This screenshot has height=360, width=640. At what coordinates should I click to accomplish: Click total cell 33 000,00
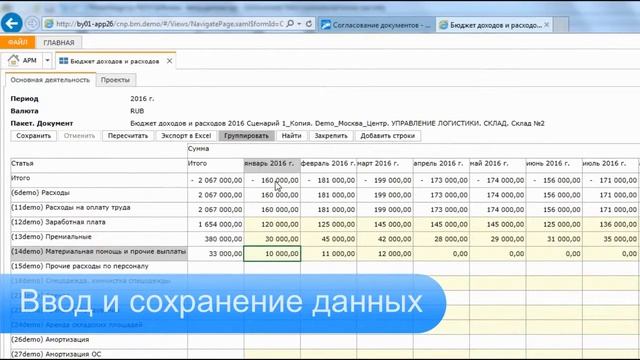pyautogui.click(x=216, y=253)
